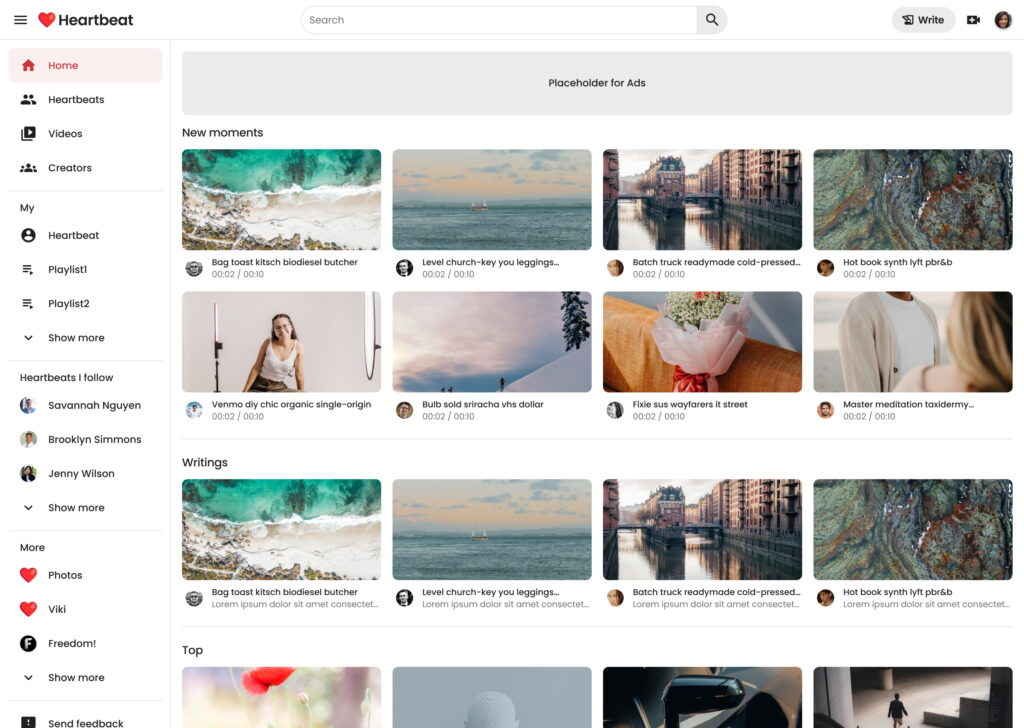Screen dimensions: 1024x728
Task: Open Heartbeats in sidebar
Action: click(x=85, y=99)
